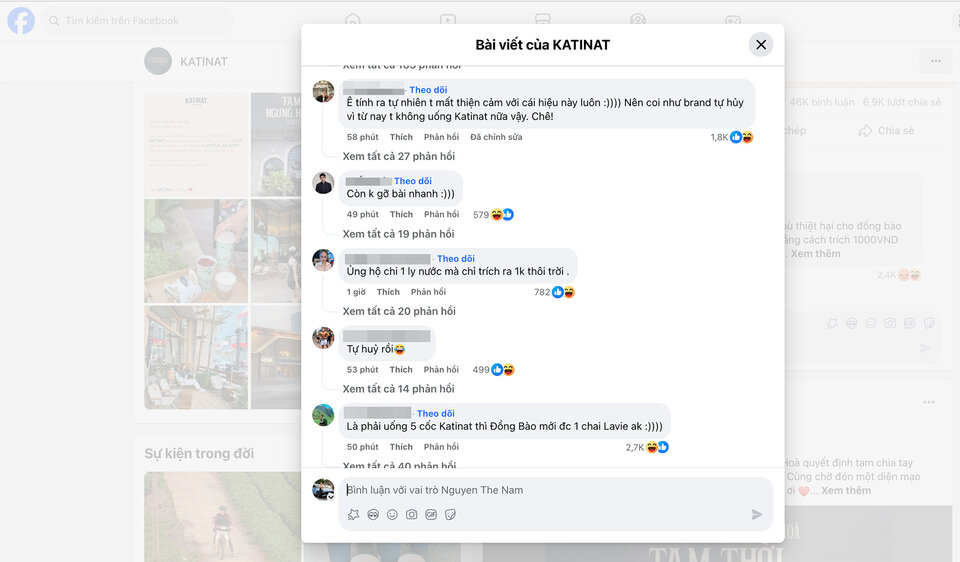Close the Bài viết của KATINAT dialog
Image resolution: width=960 pixels, height=562 pixels.
pyautogui.click(x=761, y=45)
